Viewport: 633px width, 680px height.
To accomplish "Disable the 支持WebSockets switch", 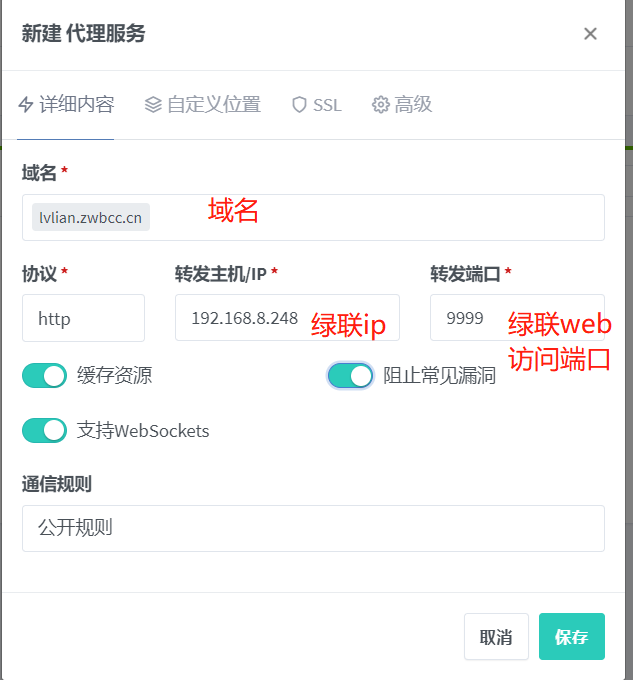I will click(44, 430).
